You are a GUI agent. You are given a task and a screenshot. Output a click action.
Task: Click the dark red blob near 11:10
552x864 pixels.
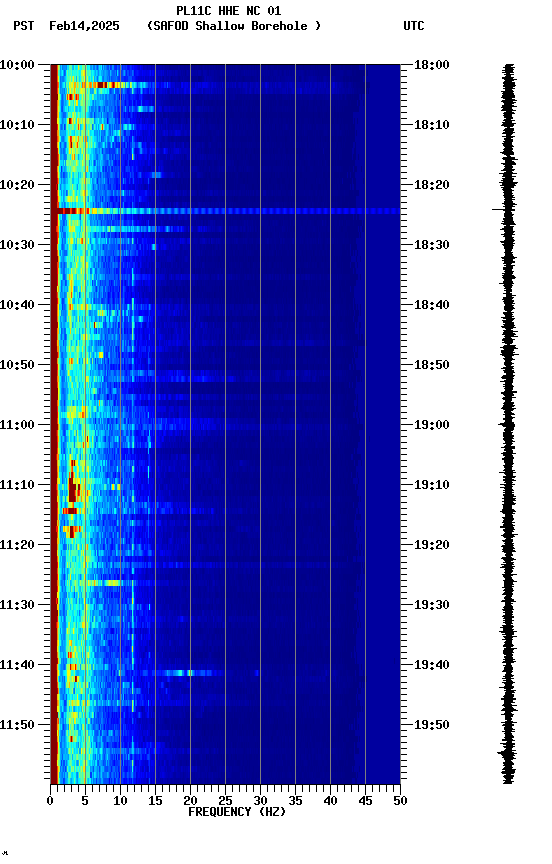click(x=72, y=490)
